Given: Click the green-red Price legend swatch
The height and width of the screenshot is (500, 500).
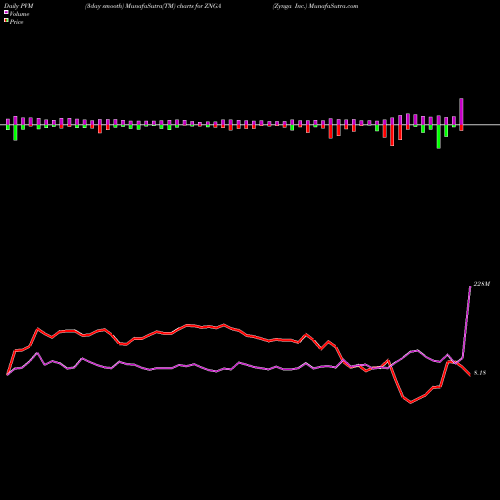Looking at the screenshot, I should coord(6,21).
